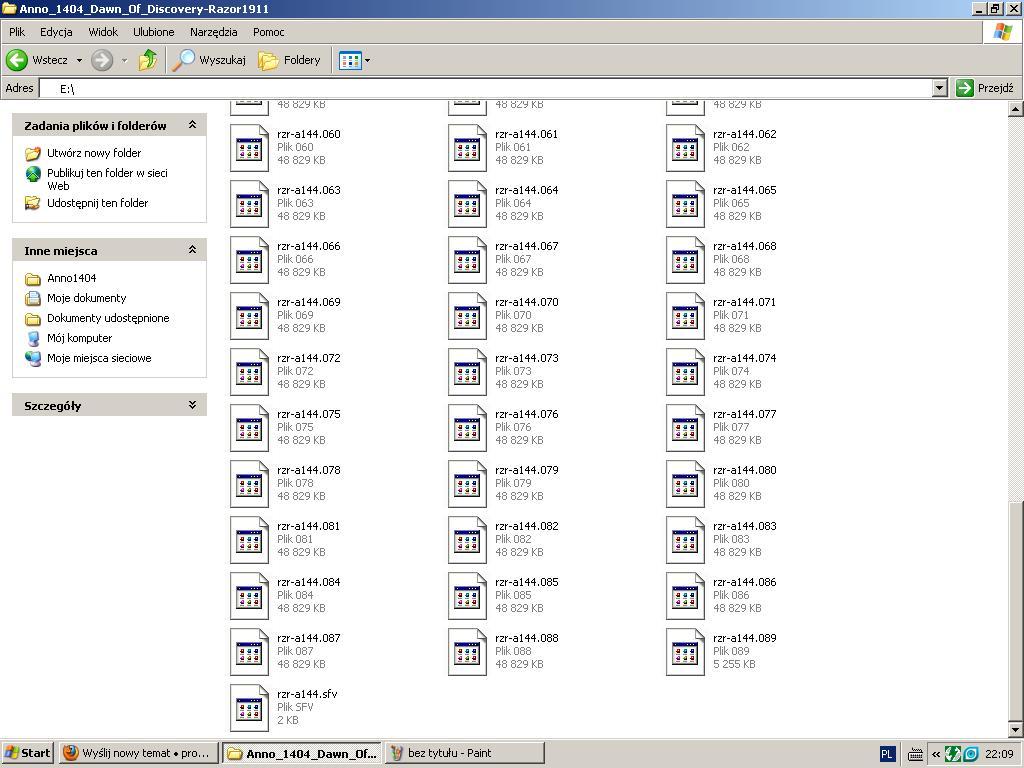Select file icon for rzr-a144.061

[x=468, y=148]
